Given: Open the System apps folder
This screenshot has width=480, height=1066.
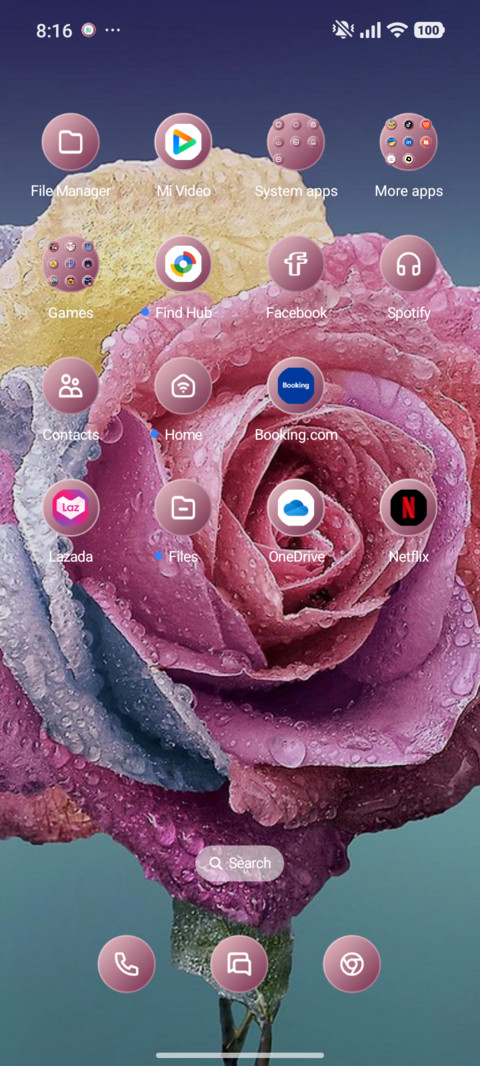Looking at the screenshot, I should pos(296,142).
